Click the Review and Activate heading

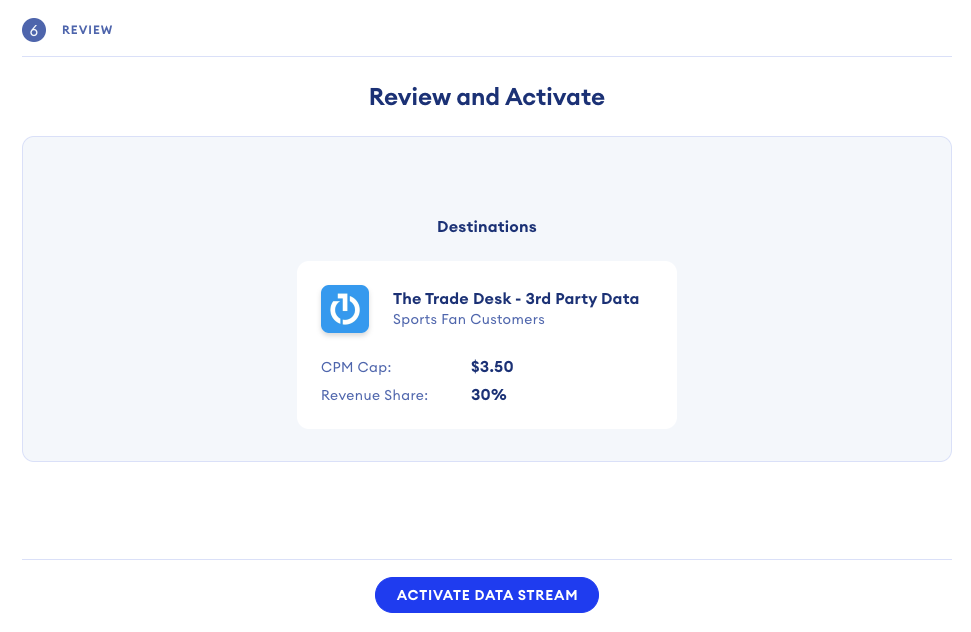486,97
